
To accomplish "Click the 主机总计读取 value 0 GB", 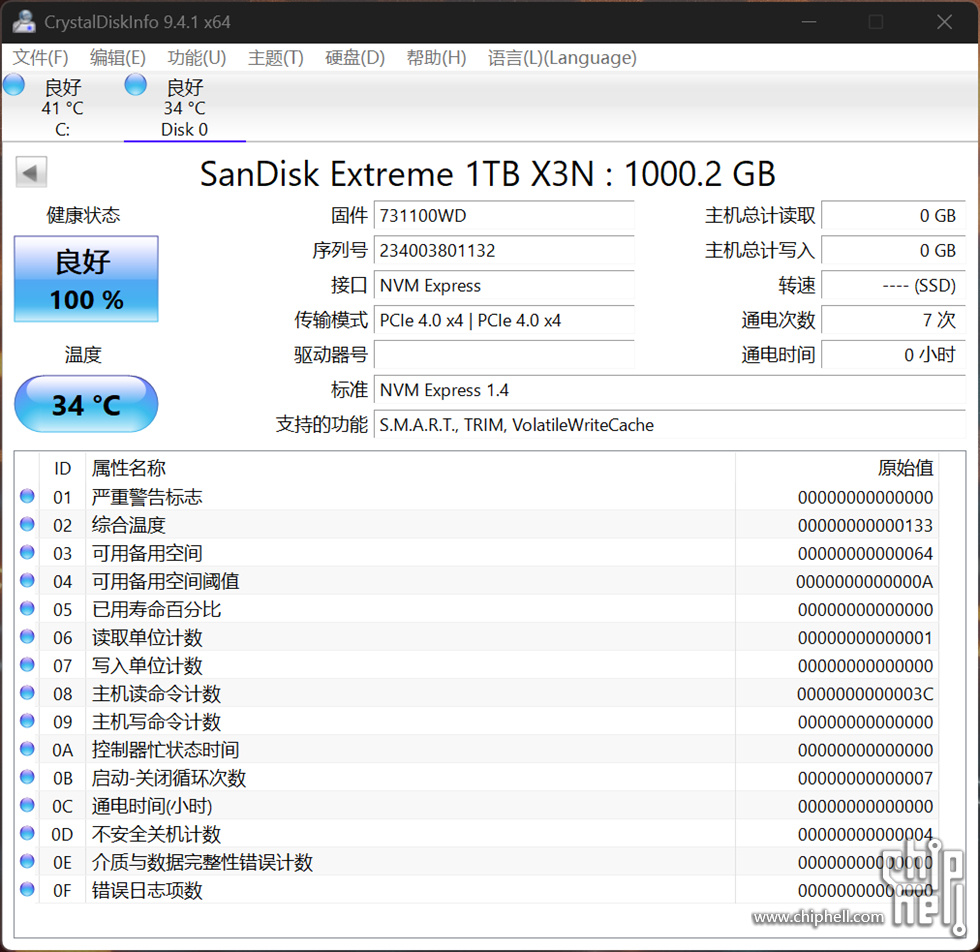I will click(893, 216).
